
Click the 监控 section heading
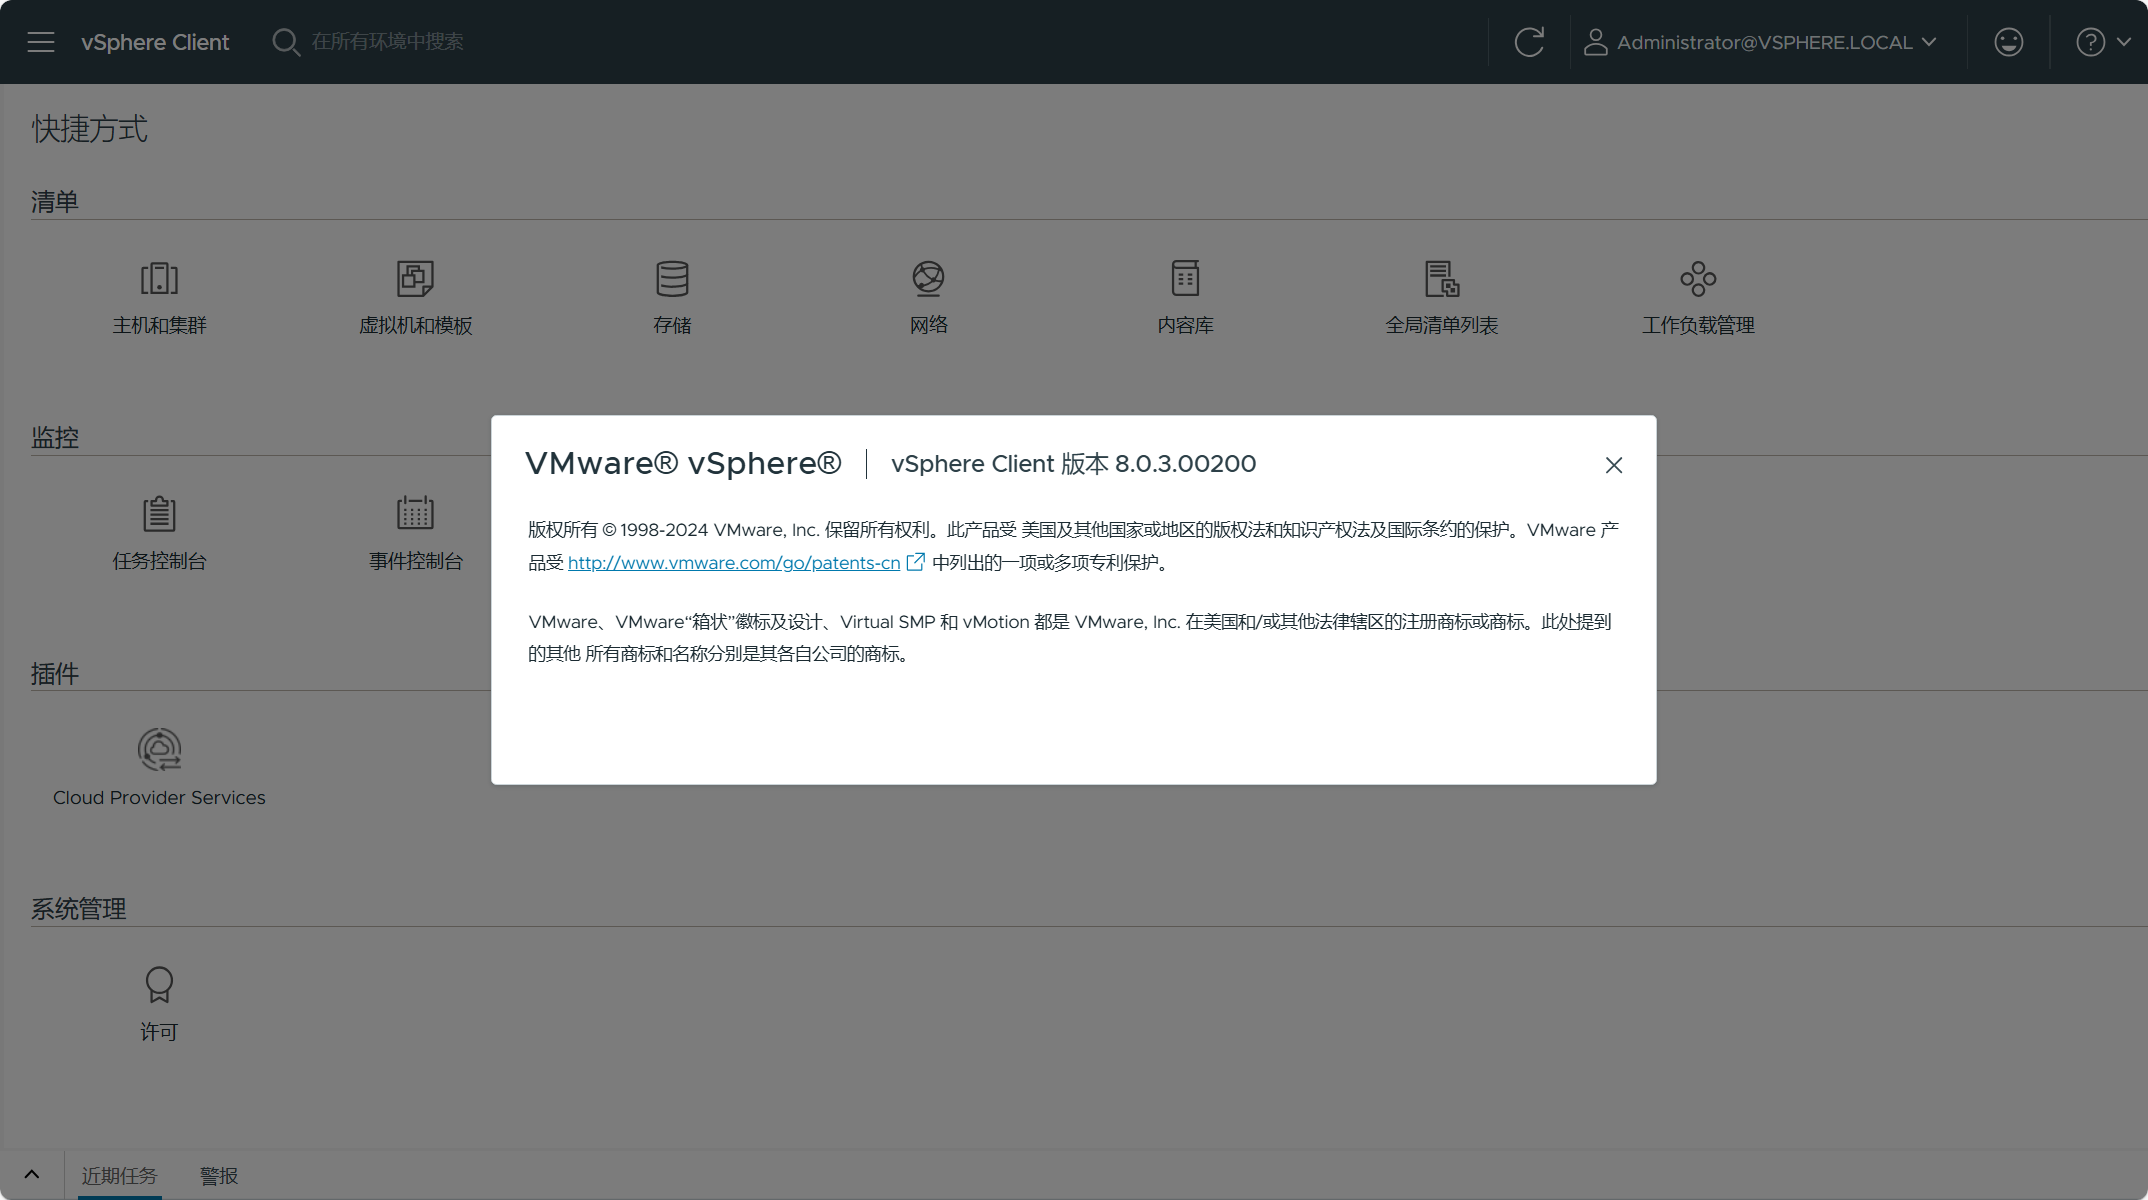(55, 438)
